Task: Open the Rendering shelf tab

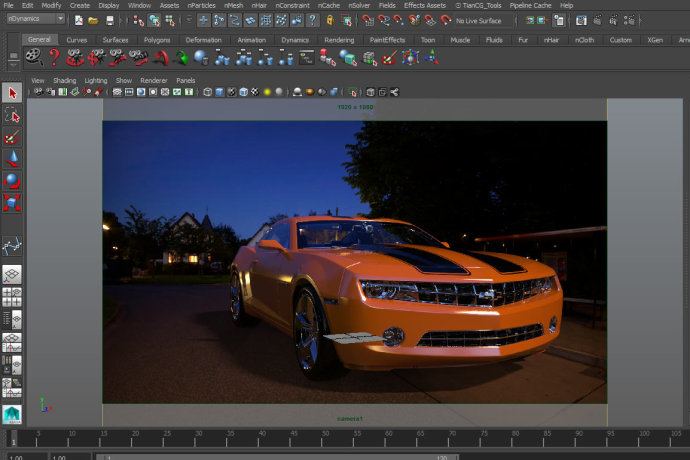Action: click(x=339, y=40)
